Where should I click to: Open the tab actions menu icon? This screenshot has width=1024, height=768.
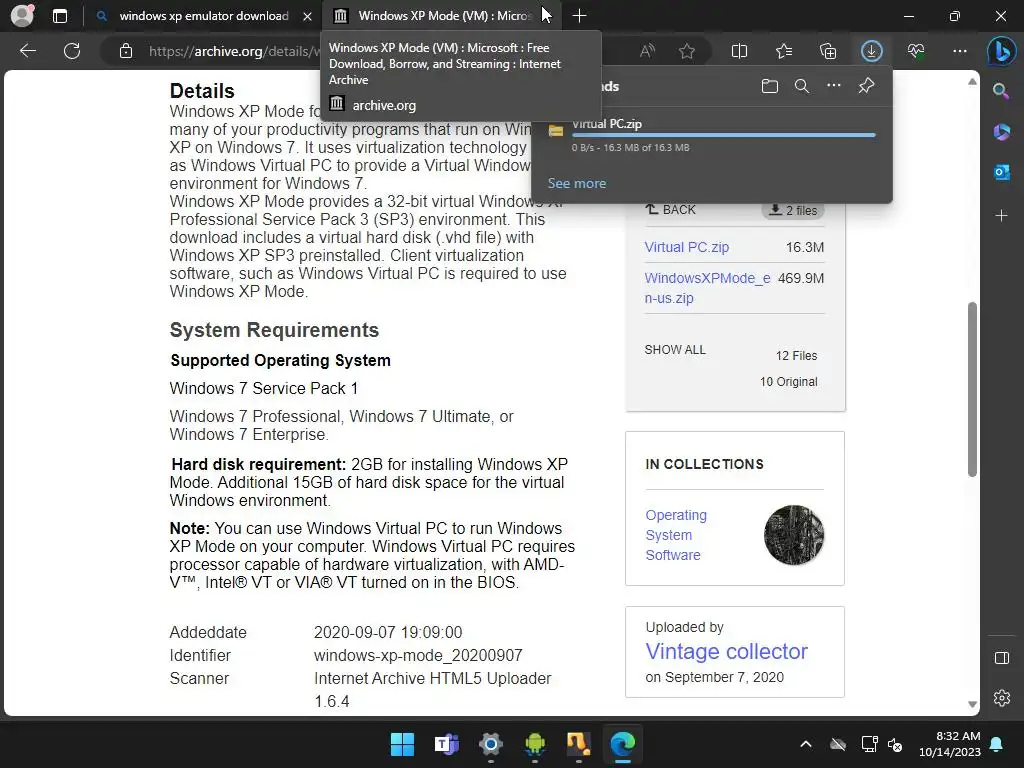pyautogui.click(x=59, y=16)
